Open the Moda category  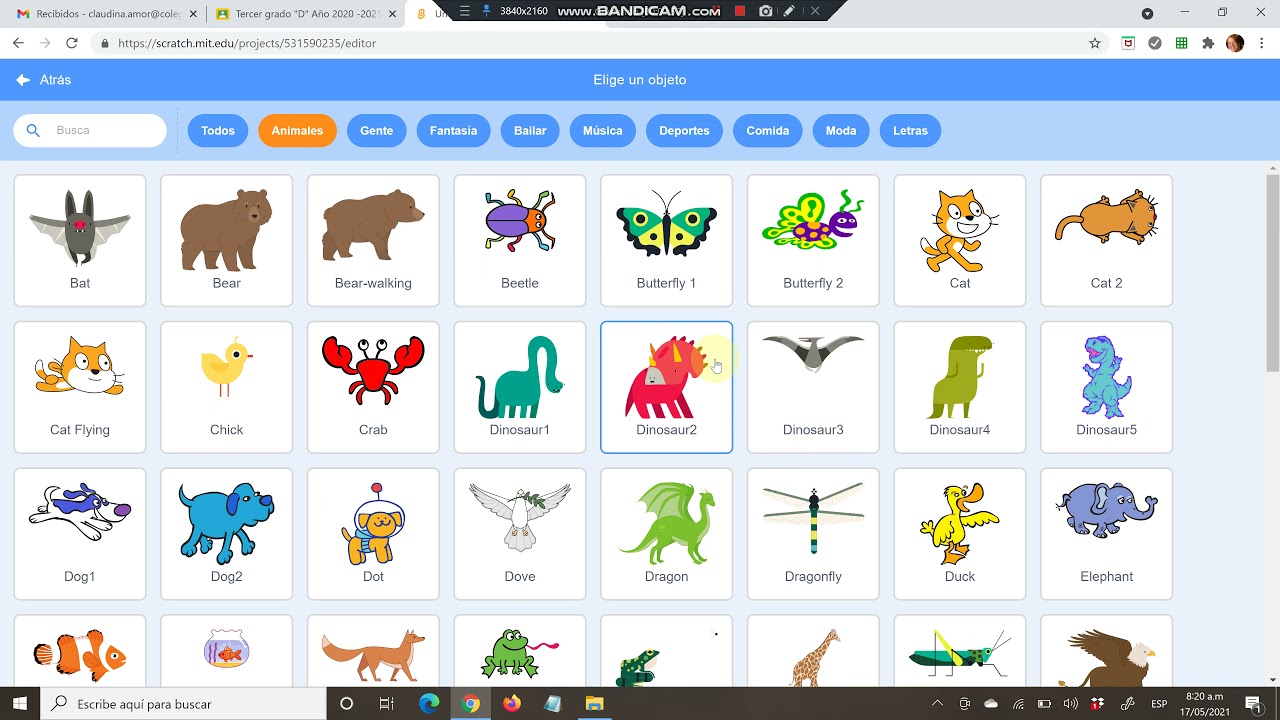coord(841,131)
